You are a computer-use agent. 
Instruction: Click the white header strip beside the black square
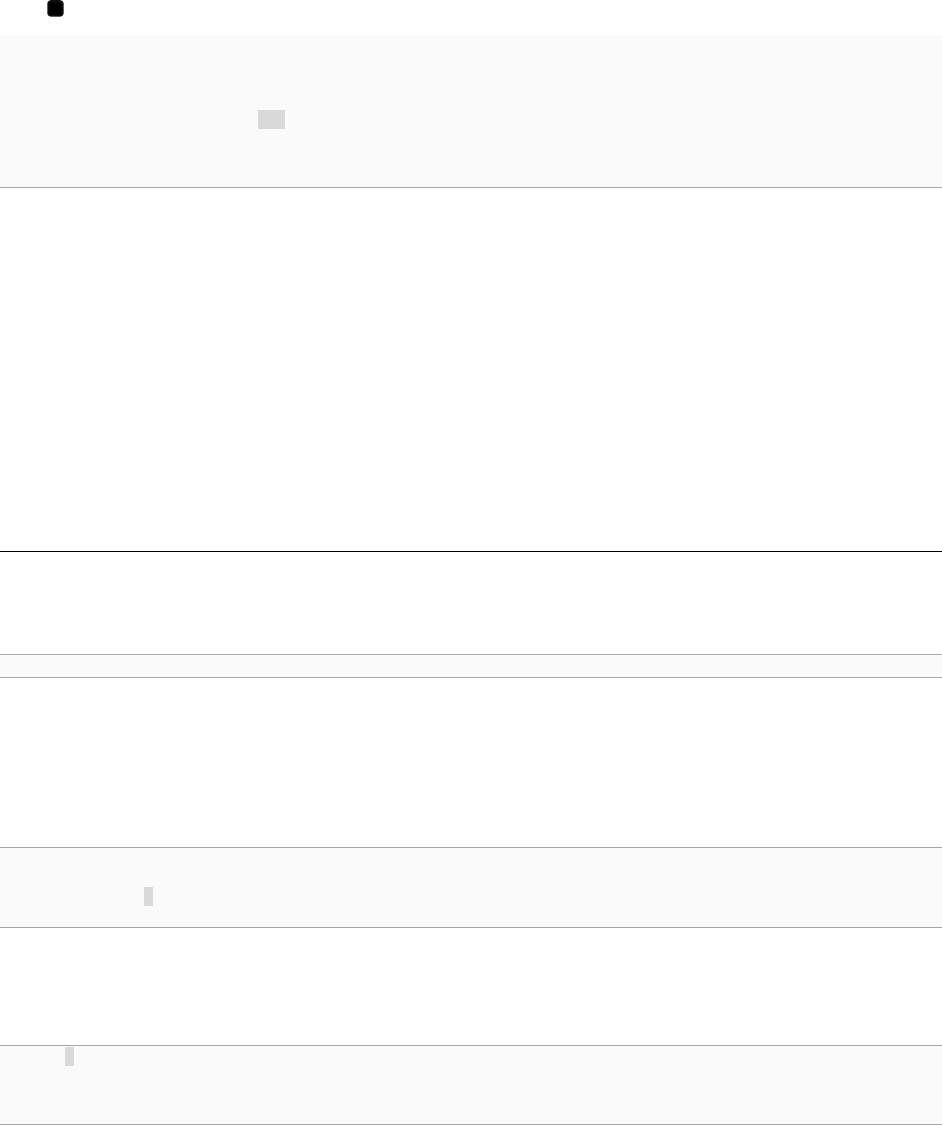point(502,17)
